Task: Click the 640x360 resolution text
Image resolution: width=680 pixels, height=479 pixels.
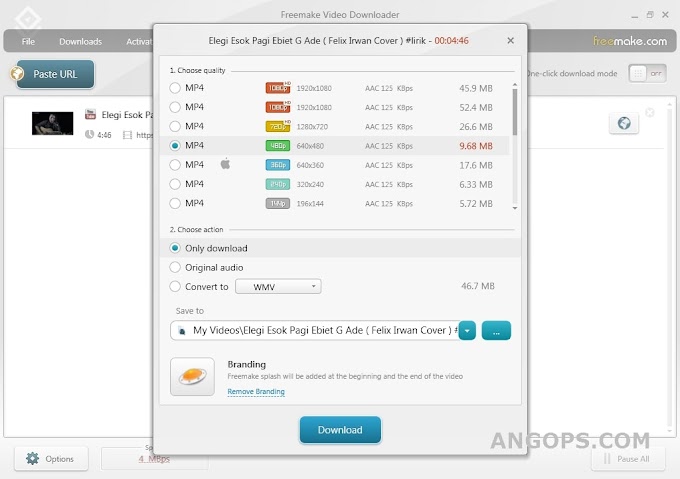Action: pos(310,165)
